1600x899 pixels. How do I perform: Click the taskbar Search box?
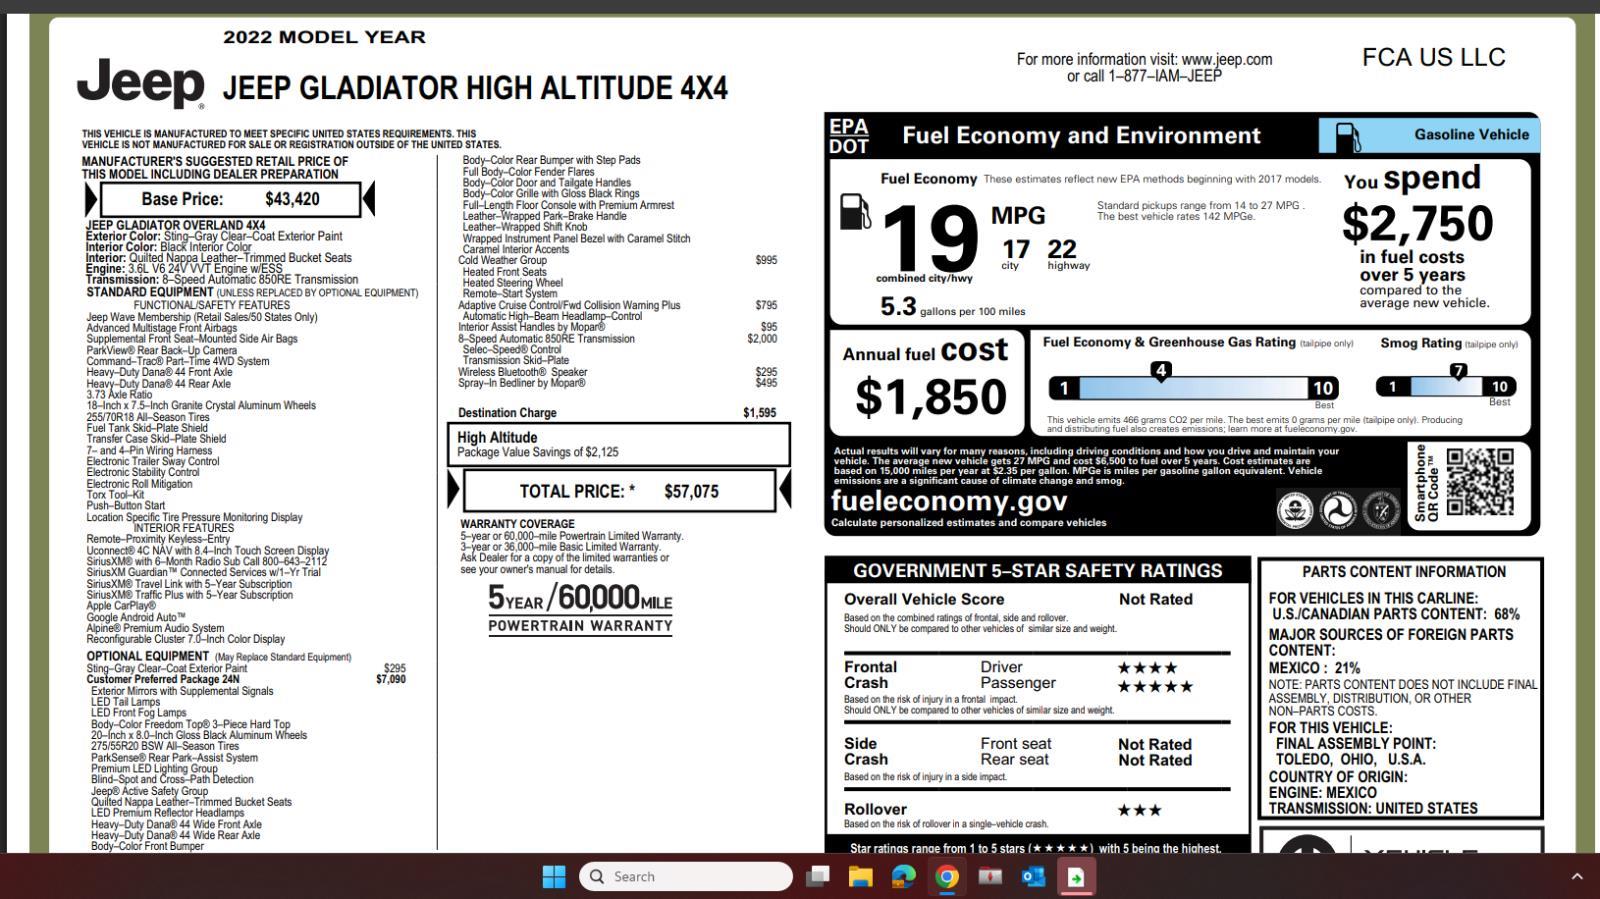tap(686, 877)
